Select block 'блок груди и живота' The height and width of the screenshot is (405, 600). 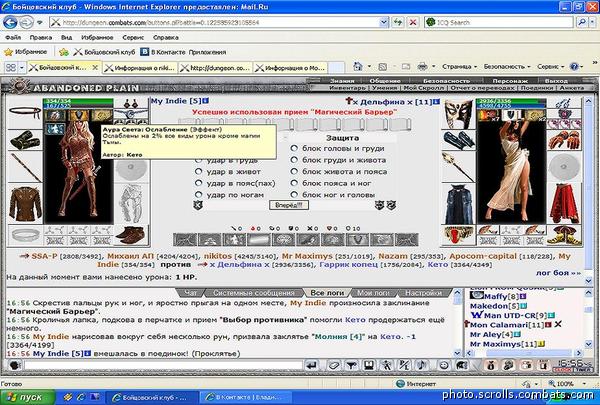click(294, 160)
